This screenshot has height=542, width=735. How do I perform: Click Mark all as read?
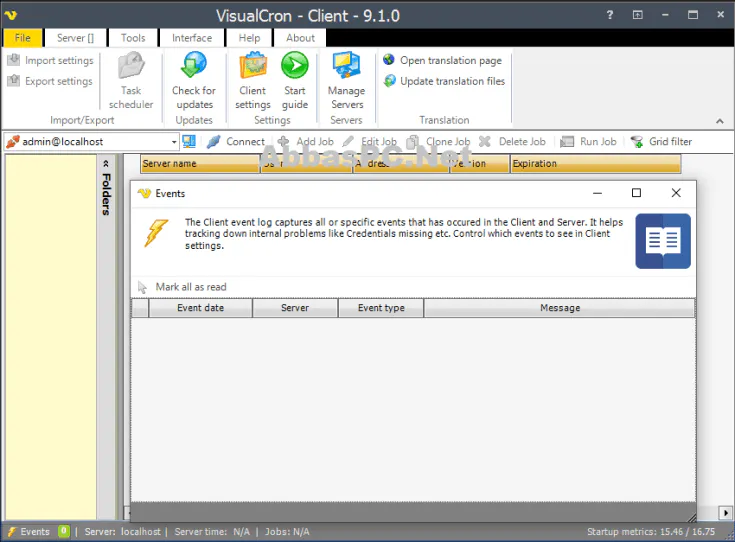(191, 287)
